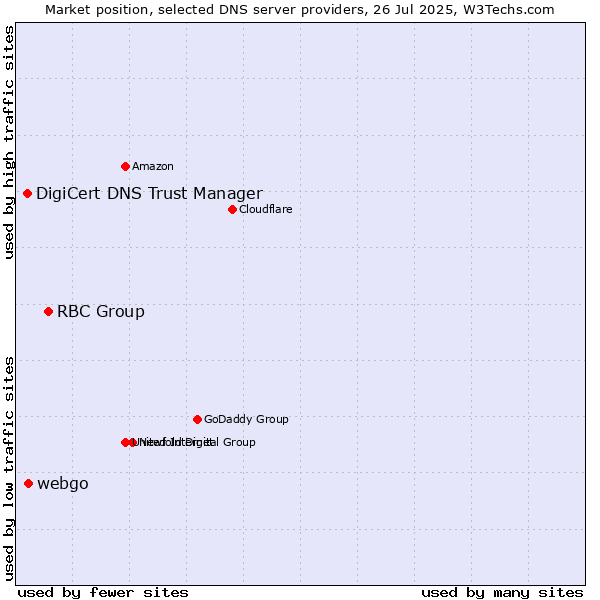Click the 'GoDaddy Group' label text
This screenshot has width=600, height=600.
[246, 419]
